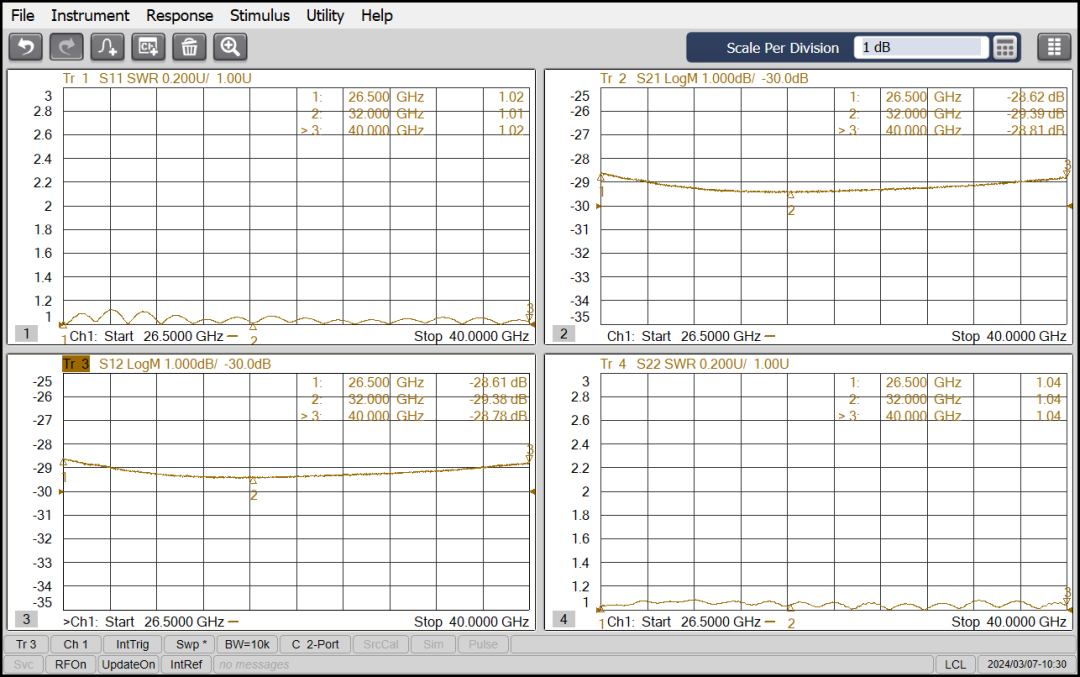Click the trash delete icon
The height and width of the screenshot is (677, 1080).
[189, 48]
